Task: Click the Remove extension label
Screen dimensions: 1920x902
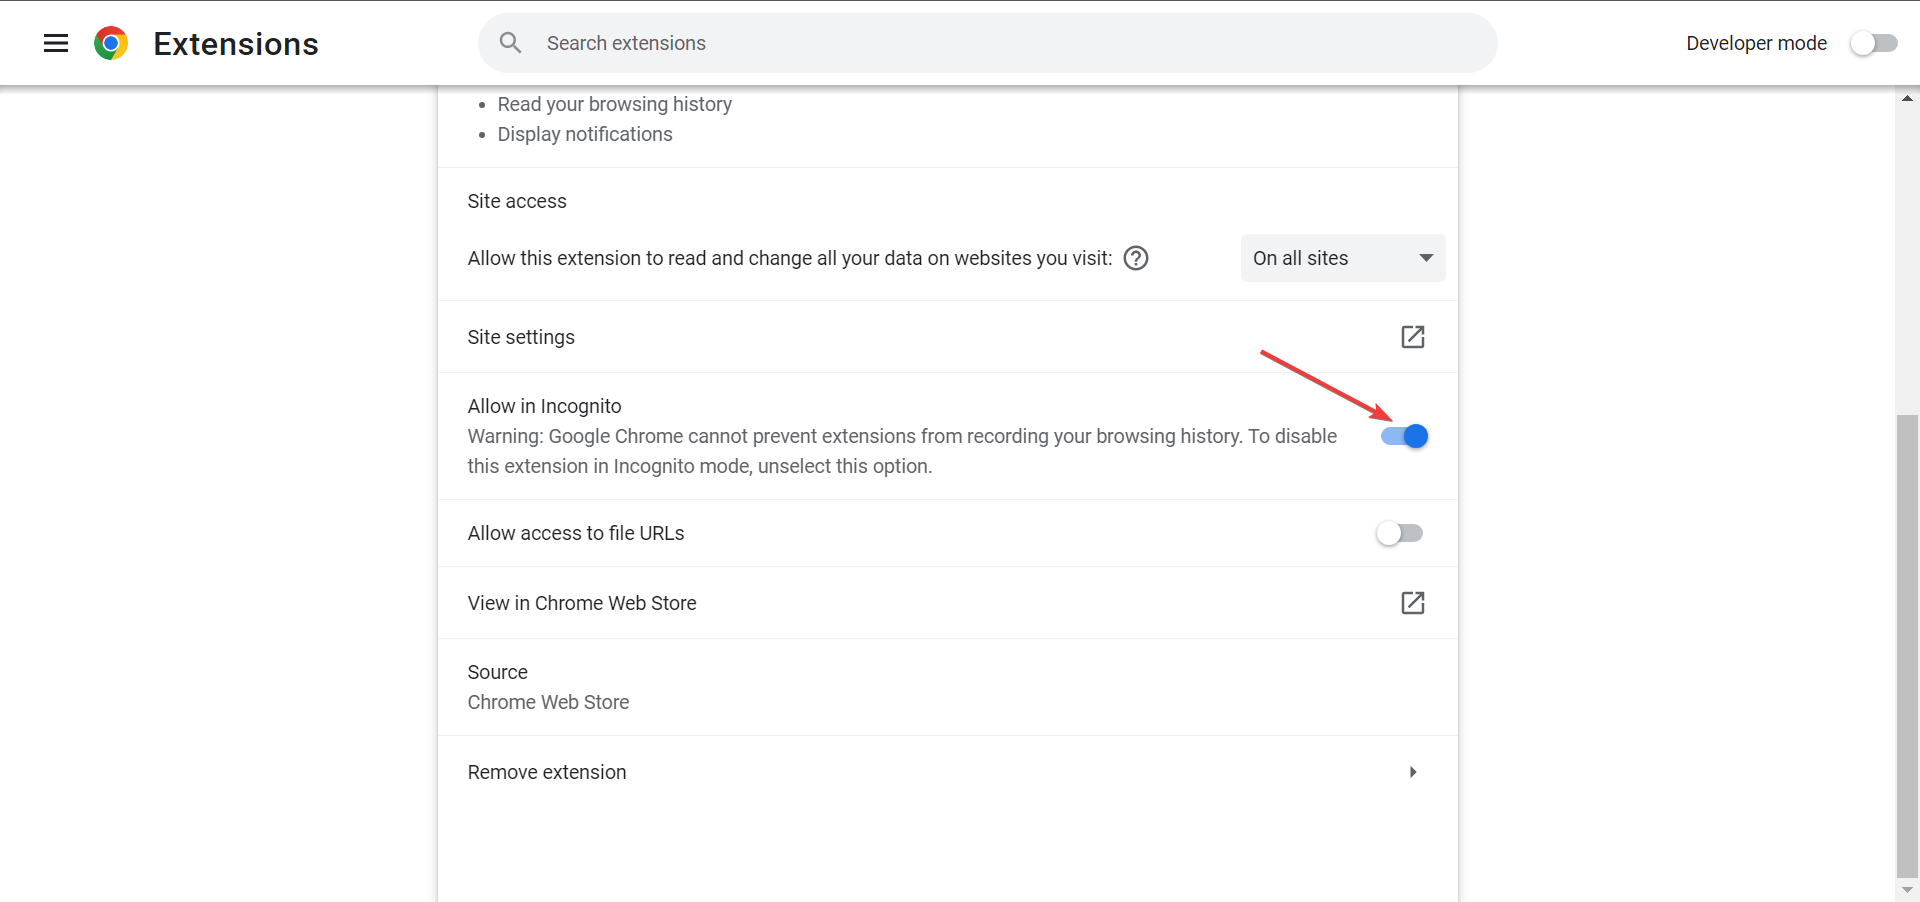Action: pyautogui.click(x=547, y=772)
